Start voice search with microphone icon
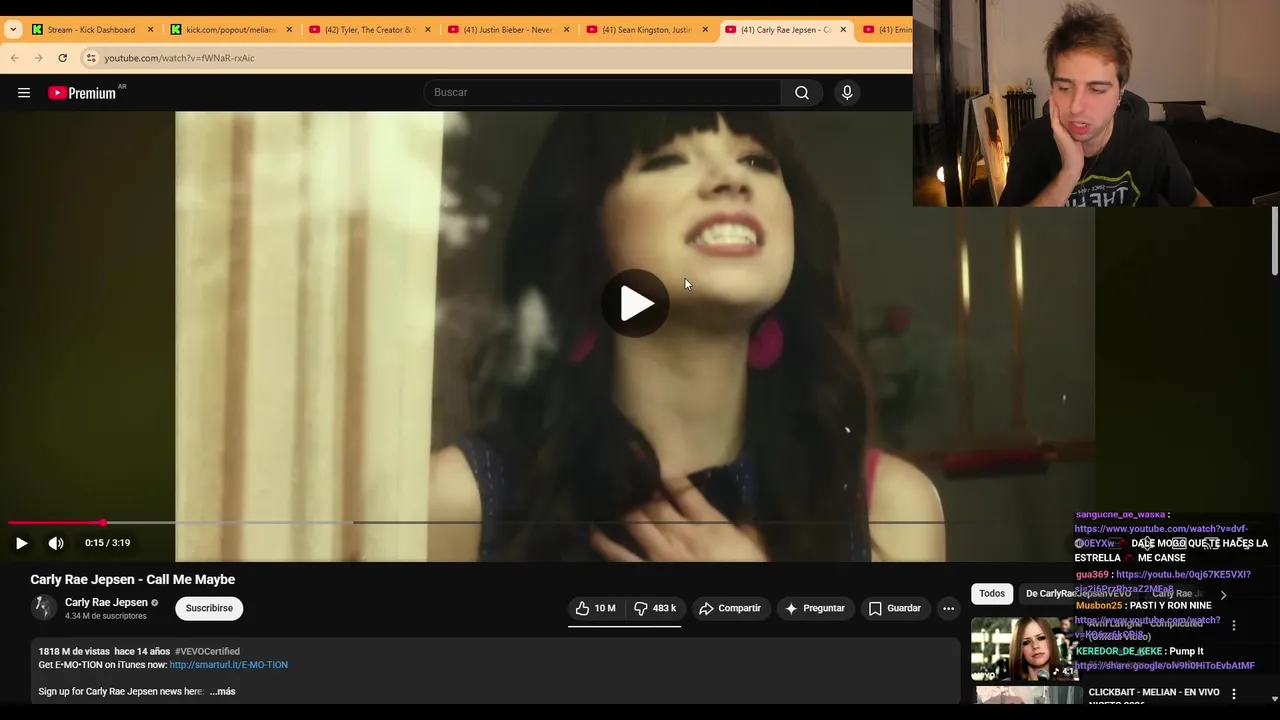 (847, 92)
